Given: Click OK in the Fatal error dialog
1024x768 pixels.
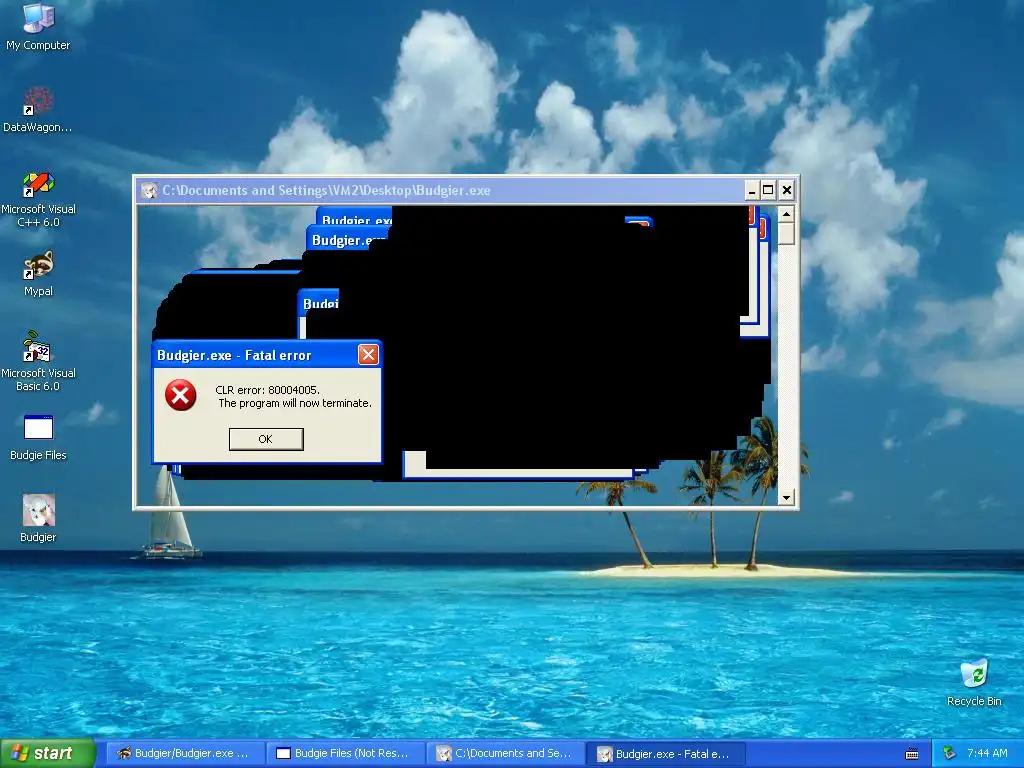Looking at the screenshot, I should (x=266, y=439).
